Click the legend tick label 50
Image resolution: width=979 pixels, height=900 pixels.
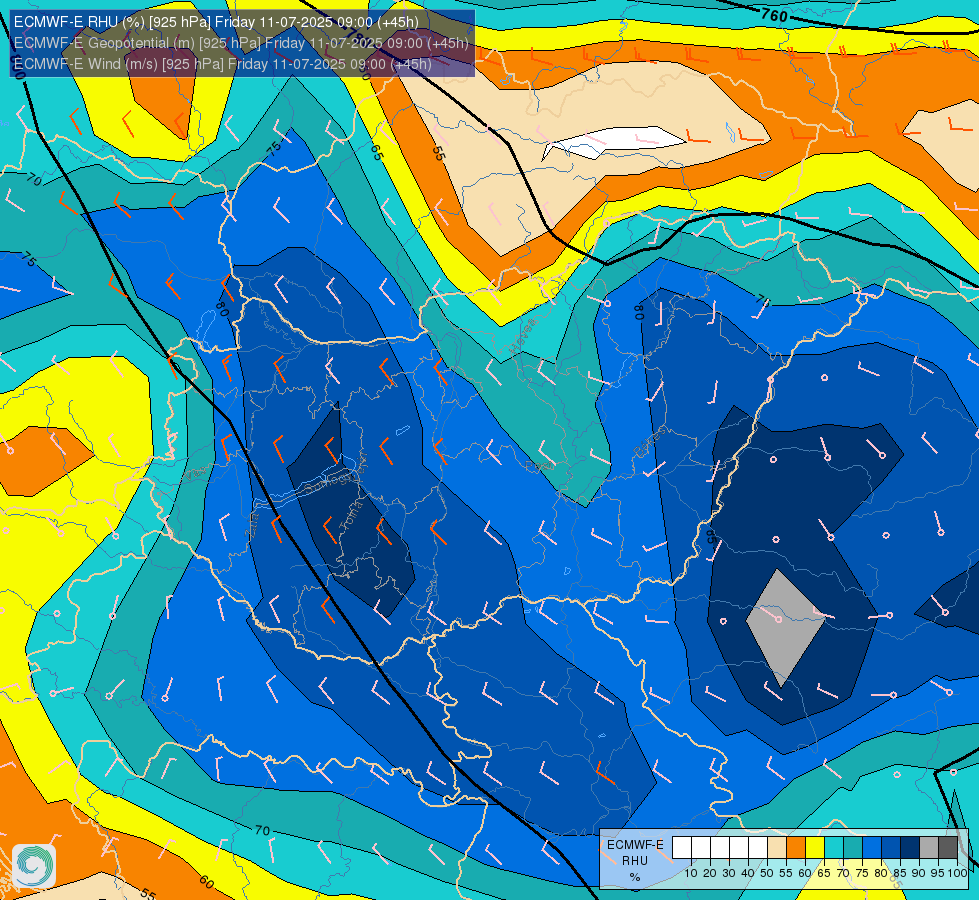click(767, 873)
